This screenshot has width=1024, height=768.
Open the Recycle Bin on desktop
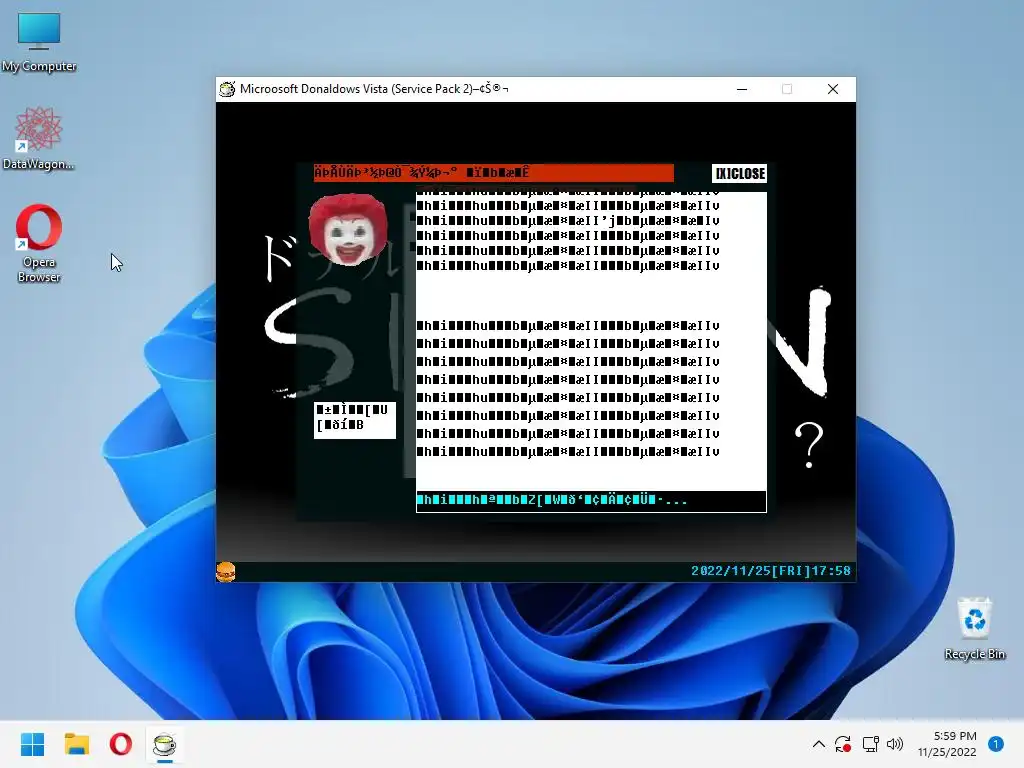pos(974,628)
